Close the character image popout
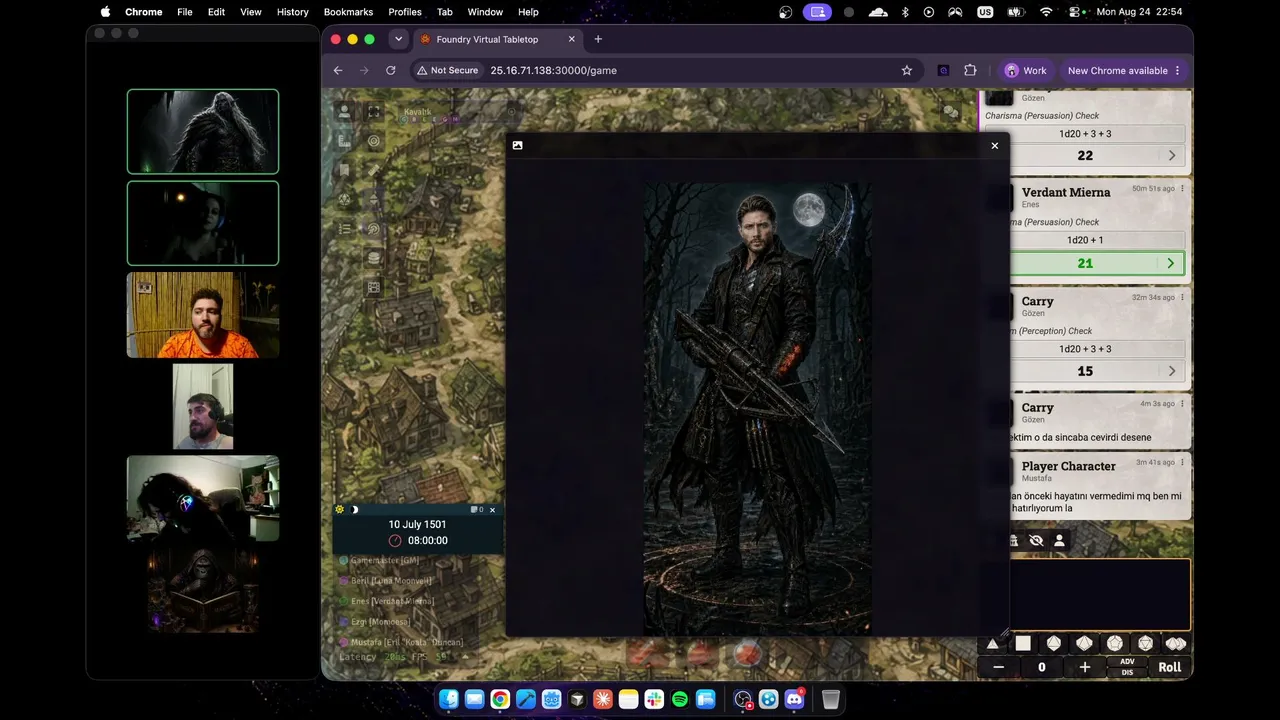This screenshot has width=1280, height=720. click(x=994, y=146)
